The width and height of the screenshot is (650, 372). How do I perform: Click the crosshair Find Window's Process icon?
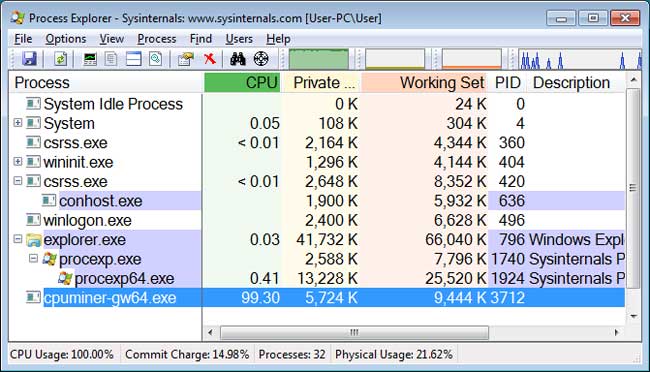[261, 59]
